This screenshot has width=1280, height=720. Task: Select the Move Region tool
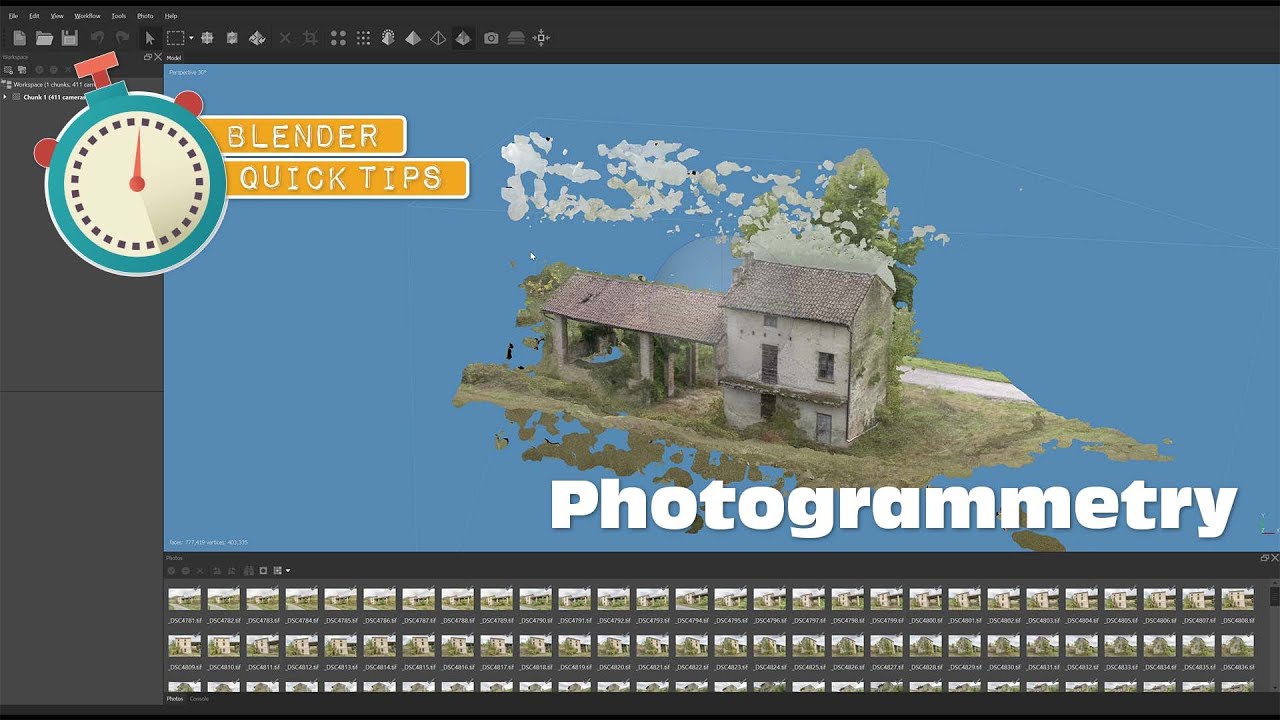click(208, 38)
